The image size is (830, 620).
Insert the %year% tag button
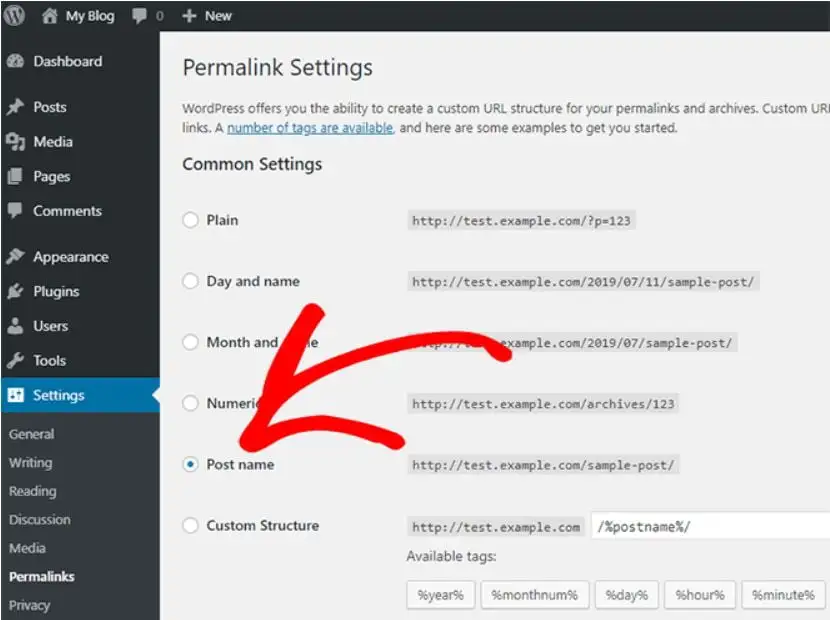point(440,595)
